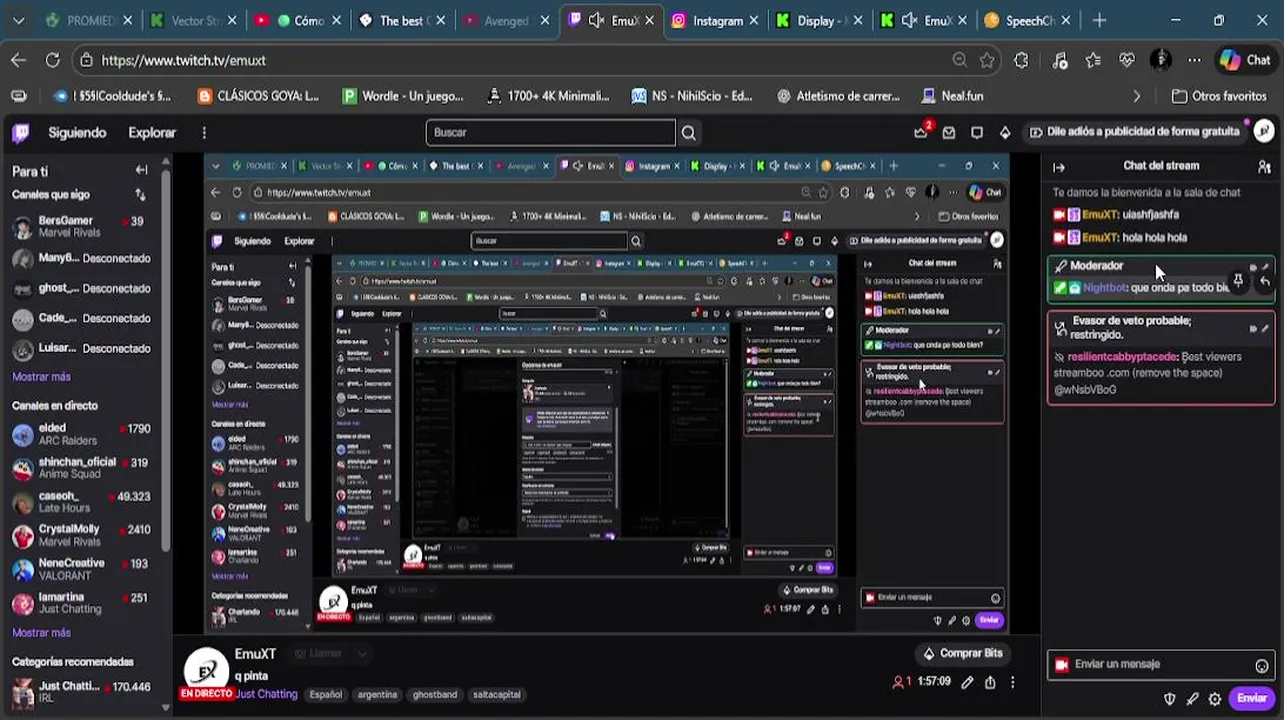The width and height of the screenshot is (1284, 720).
Task: Expand the browser tab search chevron
Action: pos(18,20)
